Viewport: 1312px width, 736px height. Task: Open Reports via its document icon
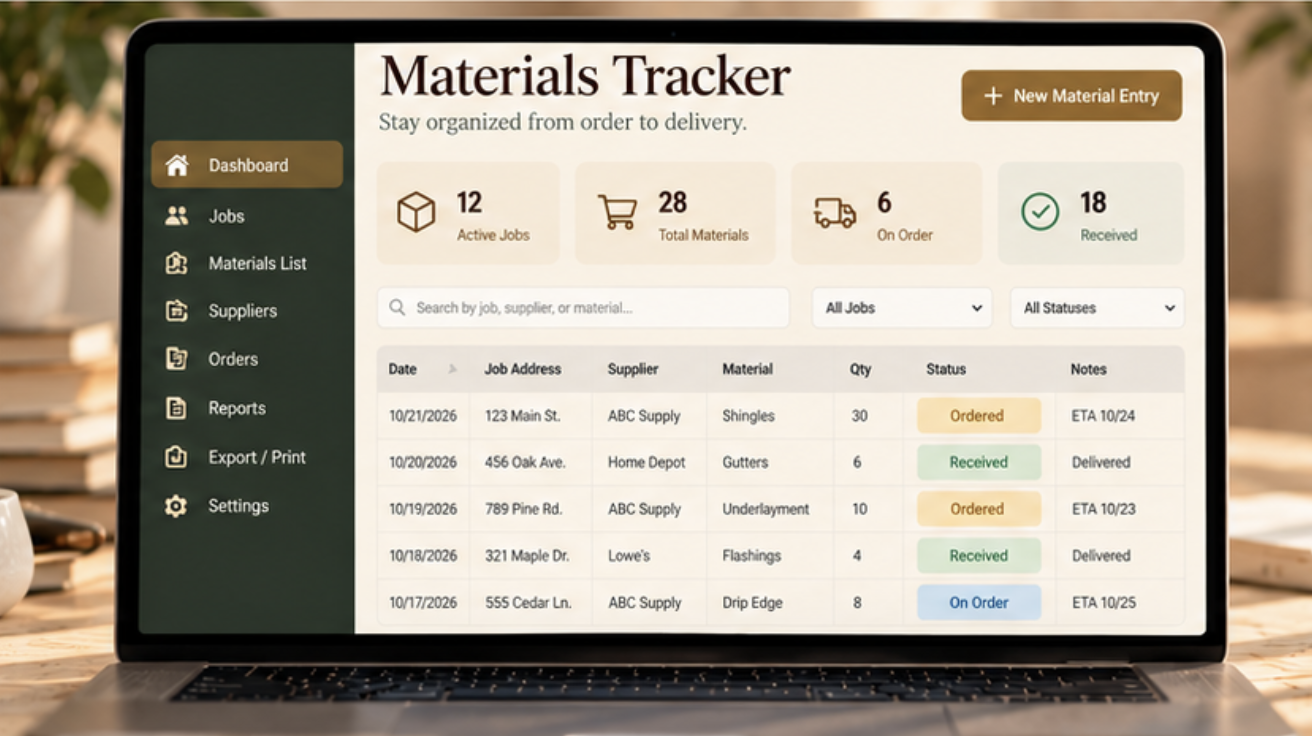[x=177, y=408]
